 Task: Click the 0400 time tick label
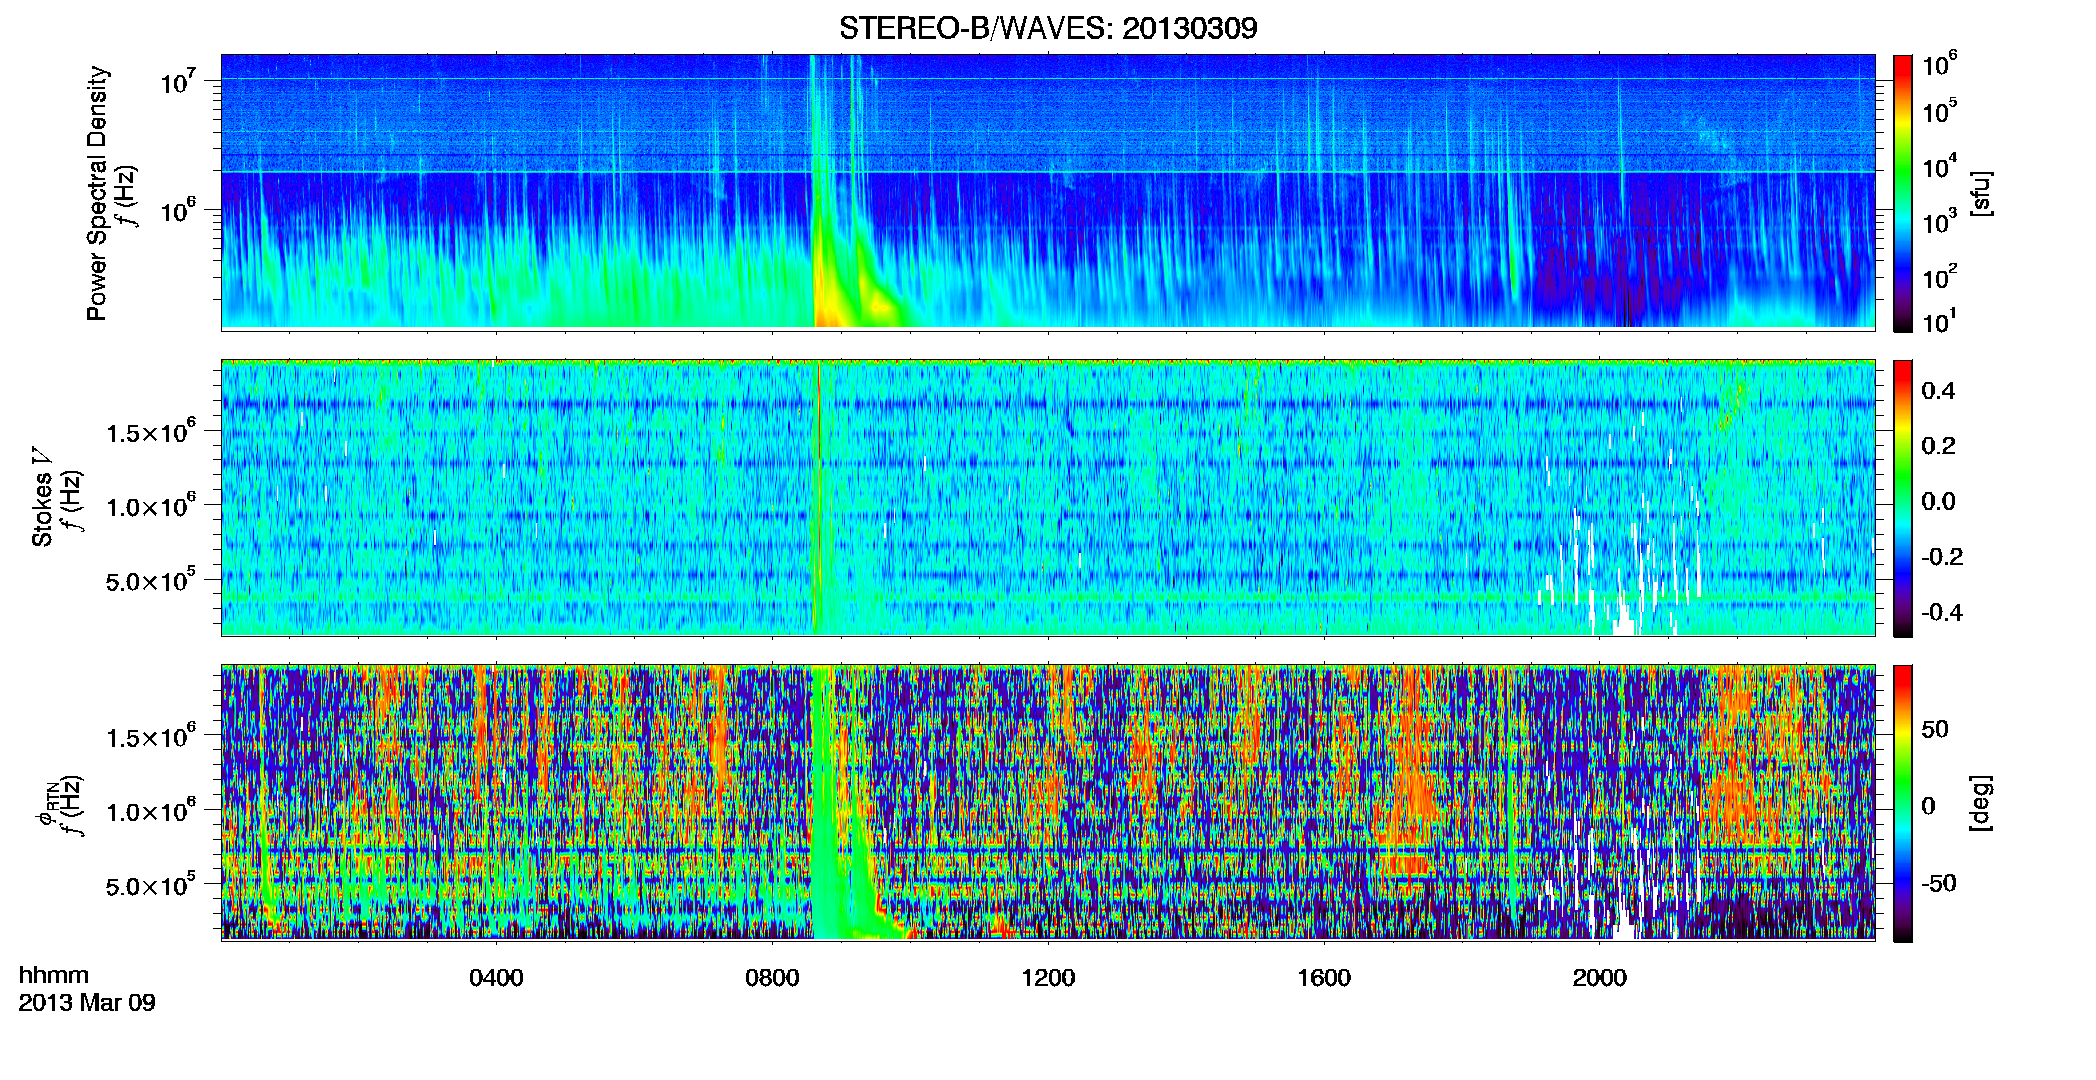click(x=496, y=978)
